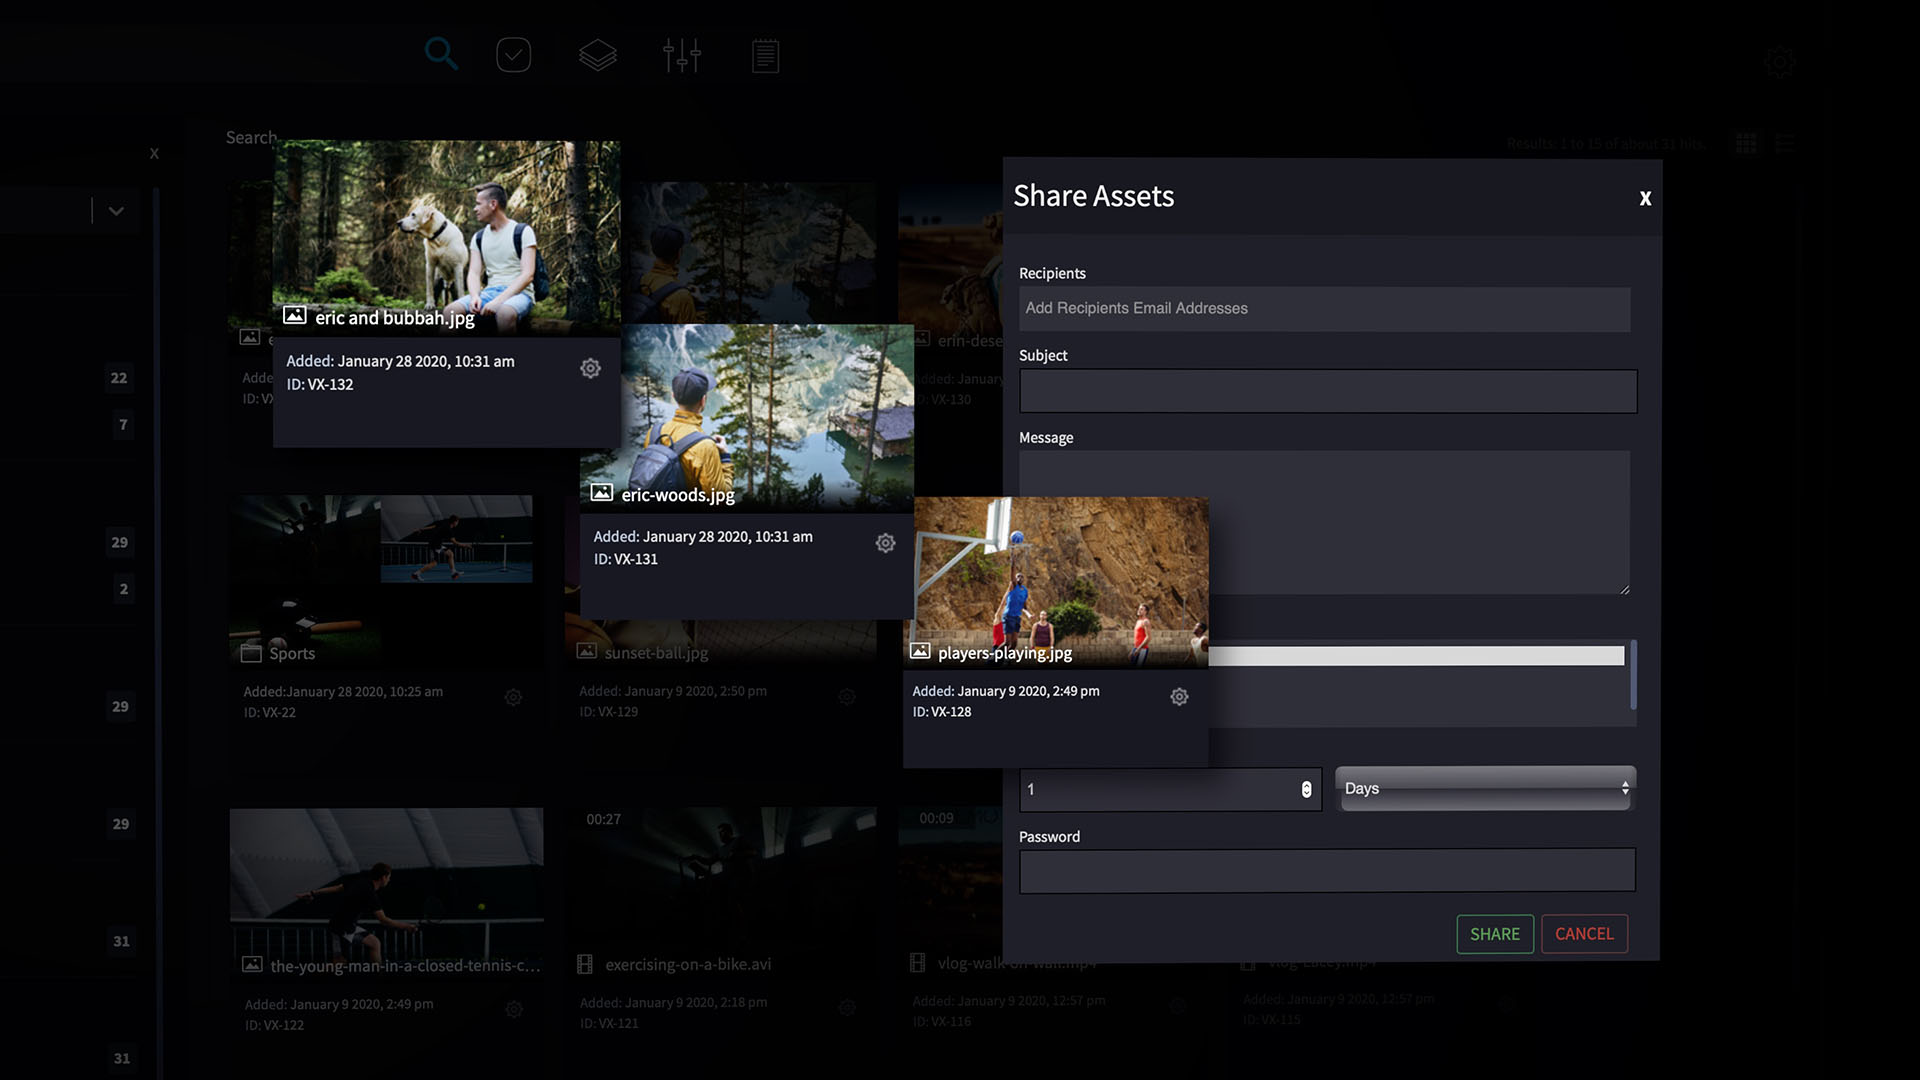Open gear icon on sunset-ball.jpg card
This screenshot has height=1080, width=1920.
tap(847, 697)
